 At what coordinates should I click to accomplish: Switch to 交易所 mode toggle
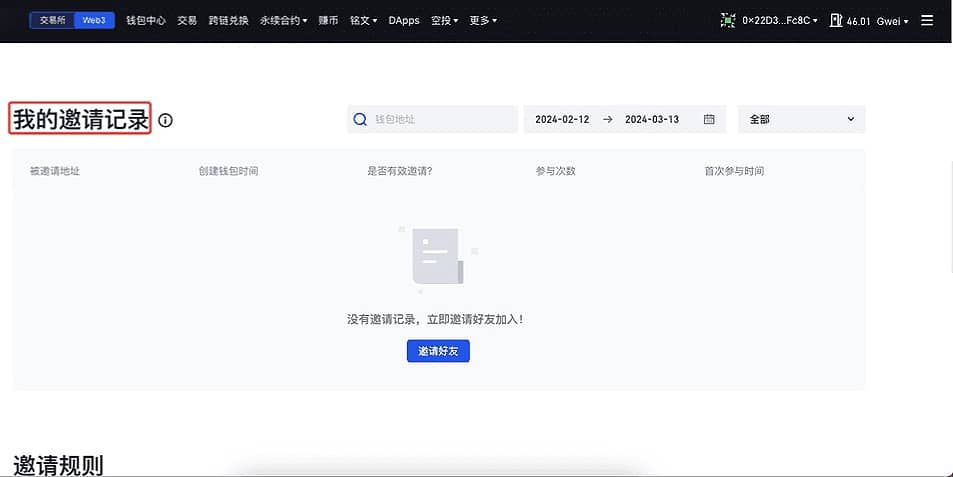(52, 20)
